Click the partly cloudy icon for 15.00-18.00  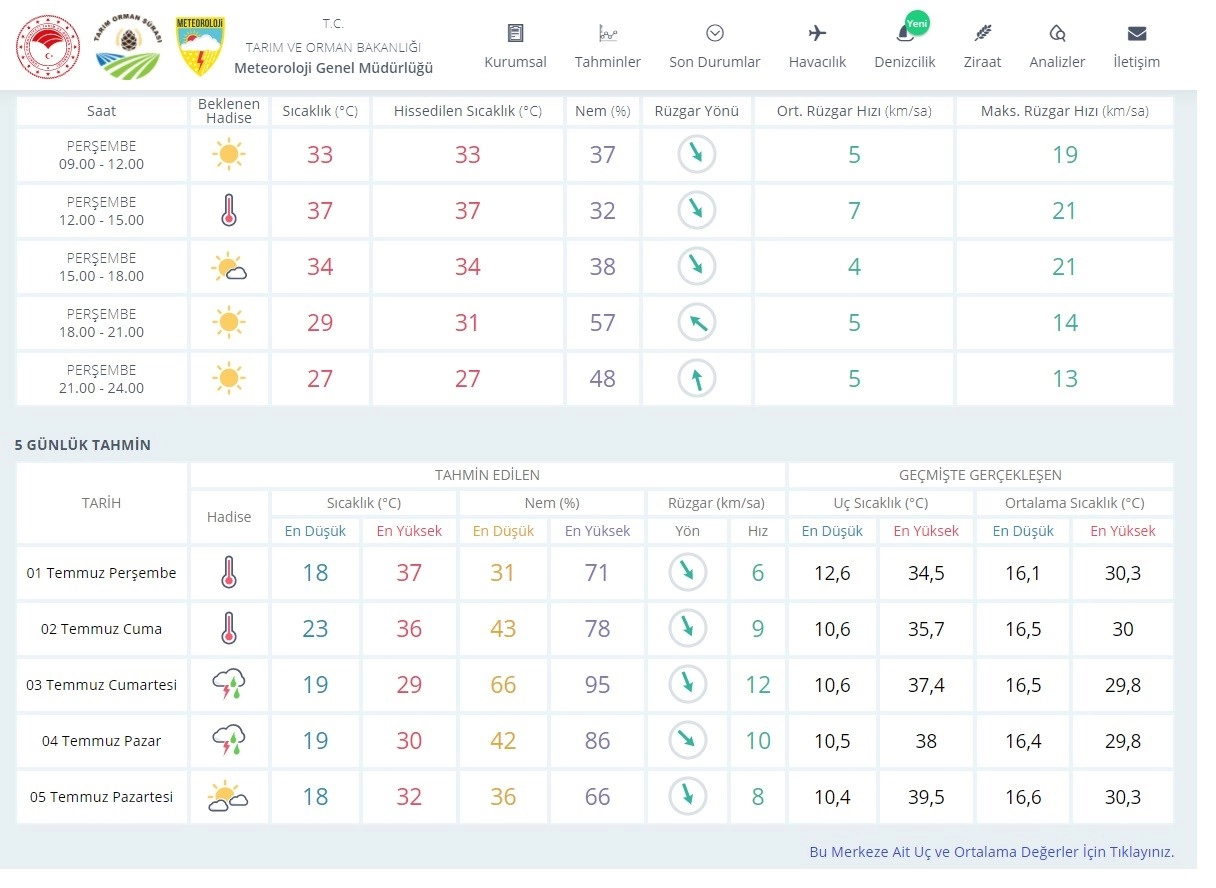pos(229,267)
